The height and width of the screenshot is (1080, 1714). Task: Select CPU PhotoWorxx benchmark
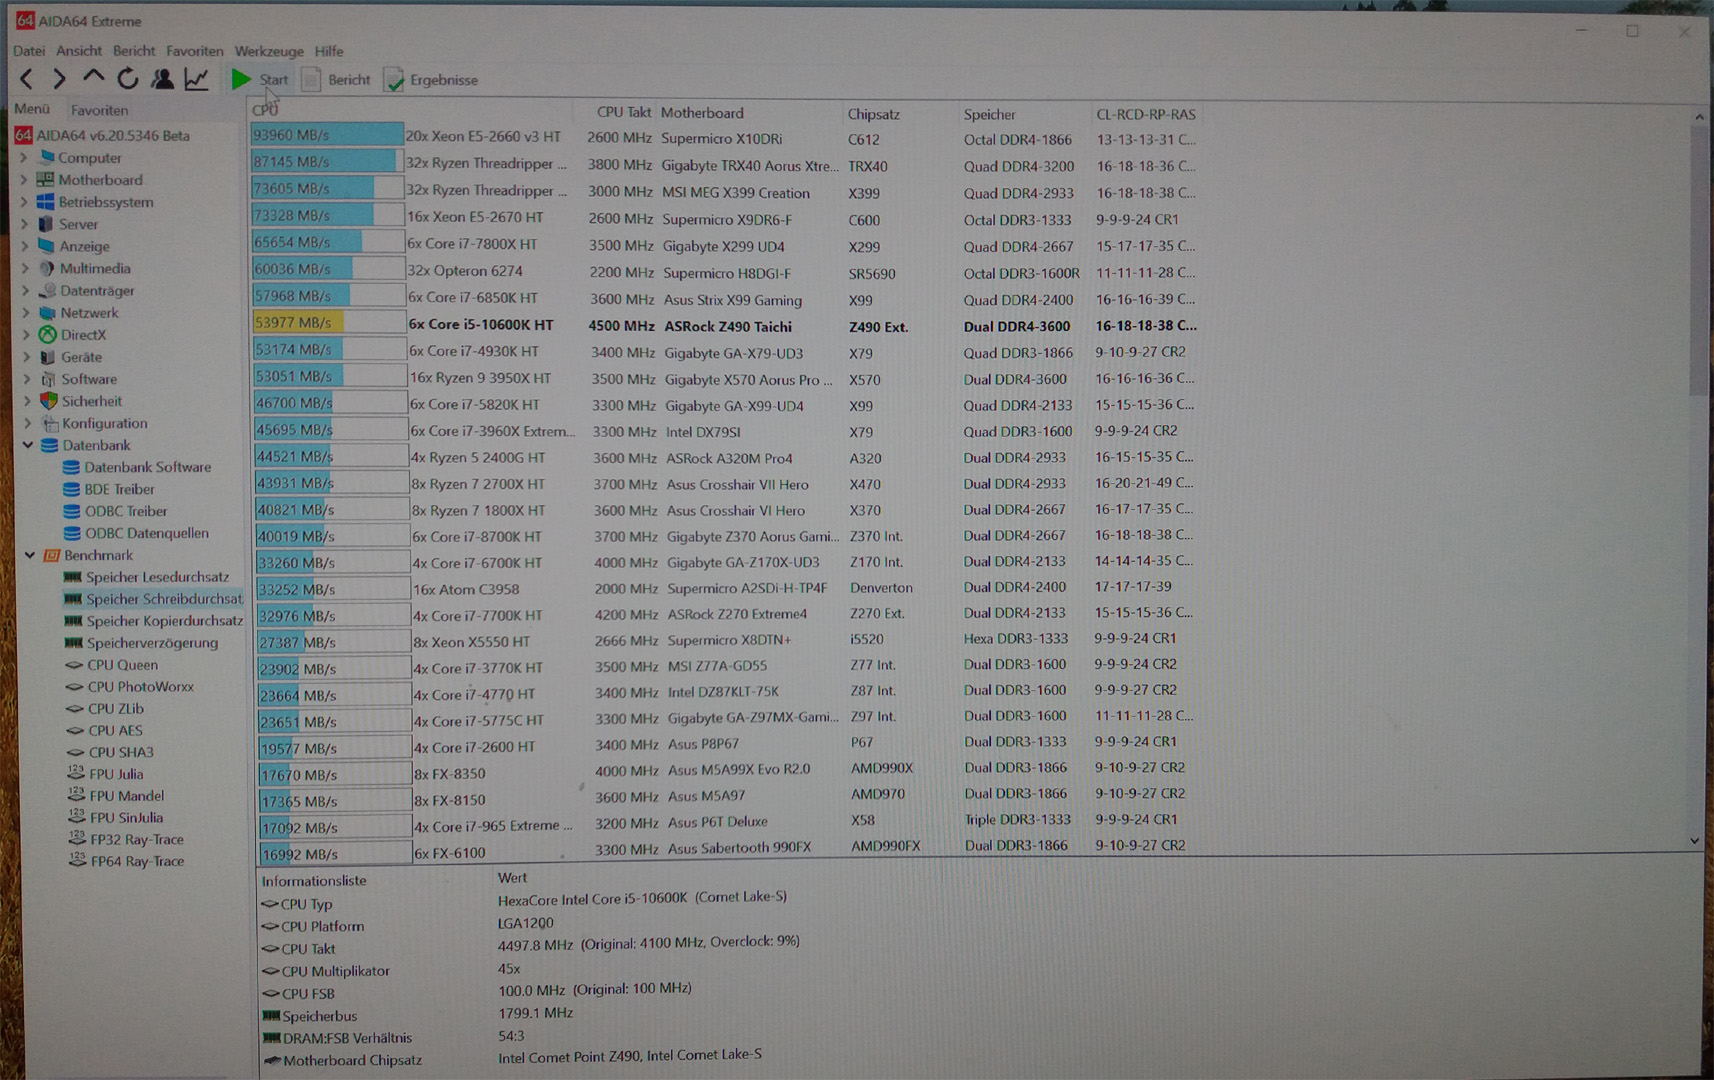click(x=140, y=686)
